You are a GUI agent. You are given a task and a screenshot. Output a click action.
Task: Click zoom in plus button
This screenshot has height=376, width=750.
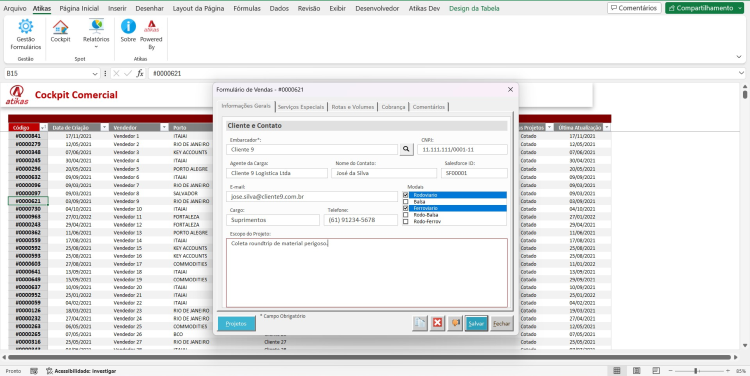(x=728, y=371)
